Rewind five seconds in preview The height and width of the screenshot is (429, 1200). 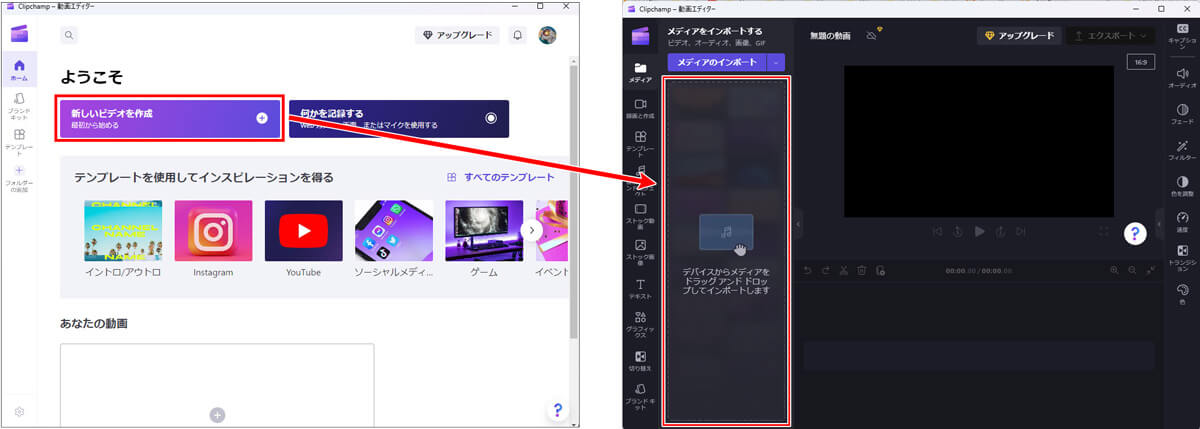tap(958, 231)
